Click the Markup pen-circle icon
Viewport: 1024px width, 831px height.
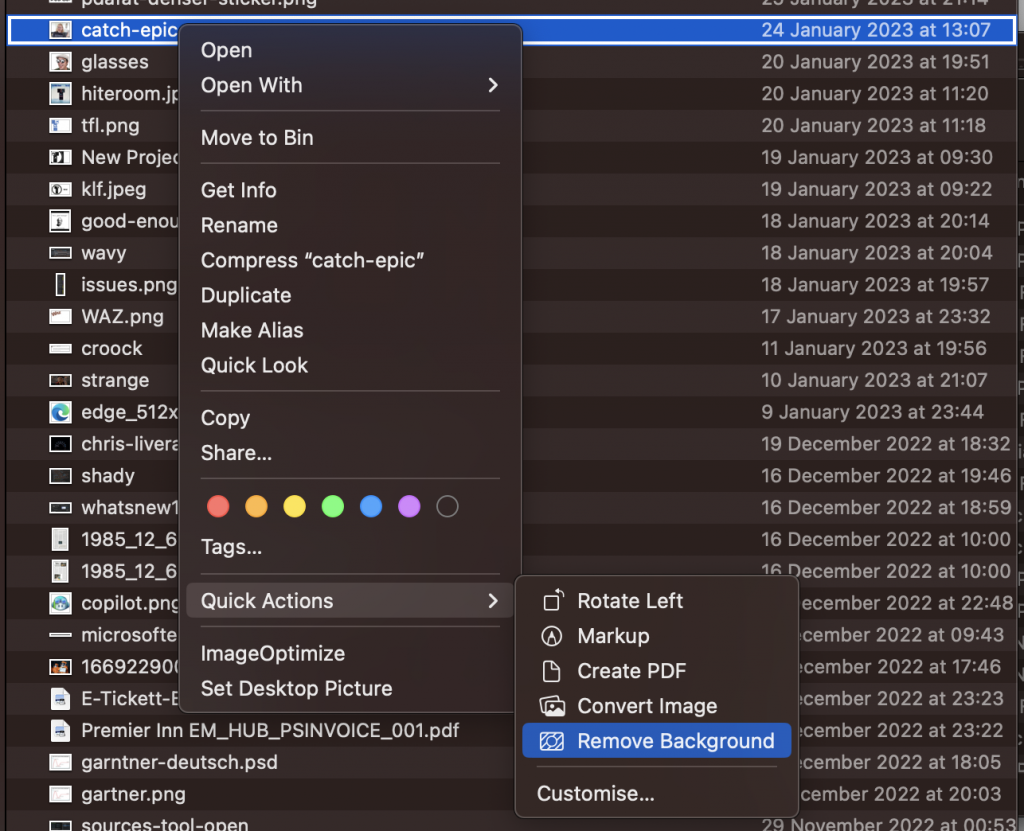pyautogui.click(x=552, y=636)
